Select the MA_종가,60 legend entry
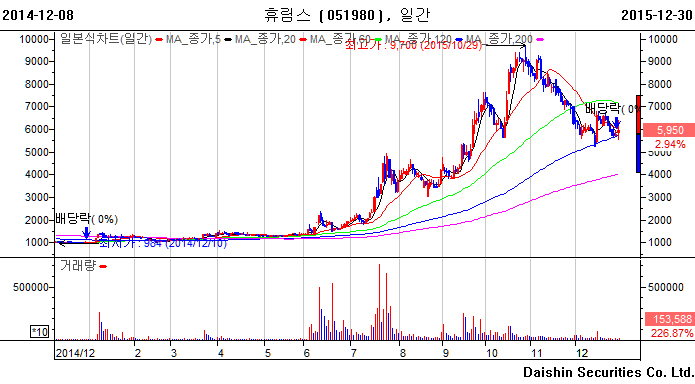 [340, 39]
